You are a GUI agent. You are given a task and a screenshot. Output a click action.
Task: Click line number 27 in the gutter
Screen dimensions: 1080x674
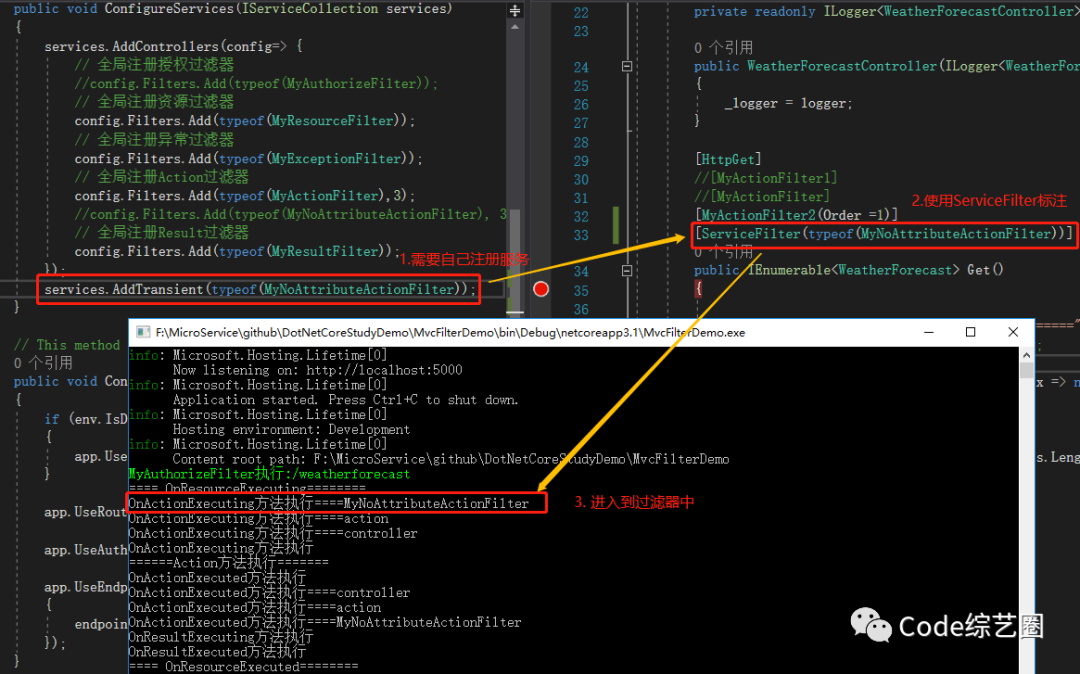(x=581, y=123)
